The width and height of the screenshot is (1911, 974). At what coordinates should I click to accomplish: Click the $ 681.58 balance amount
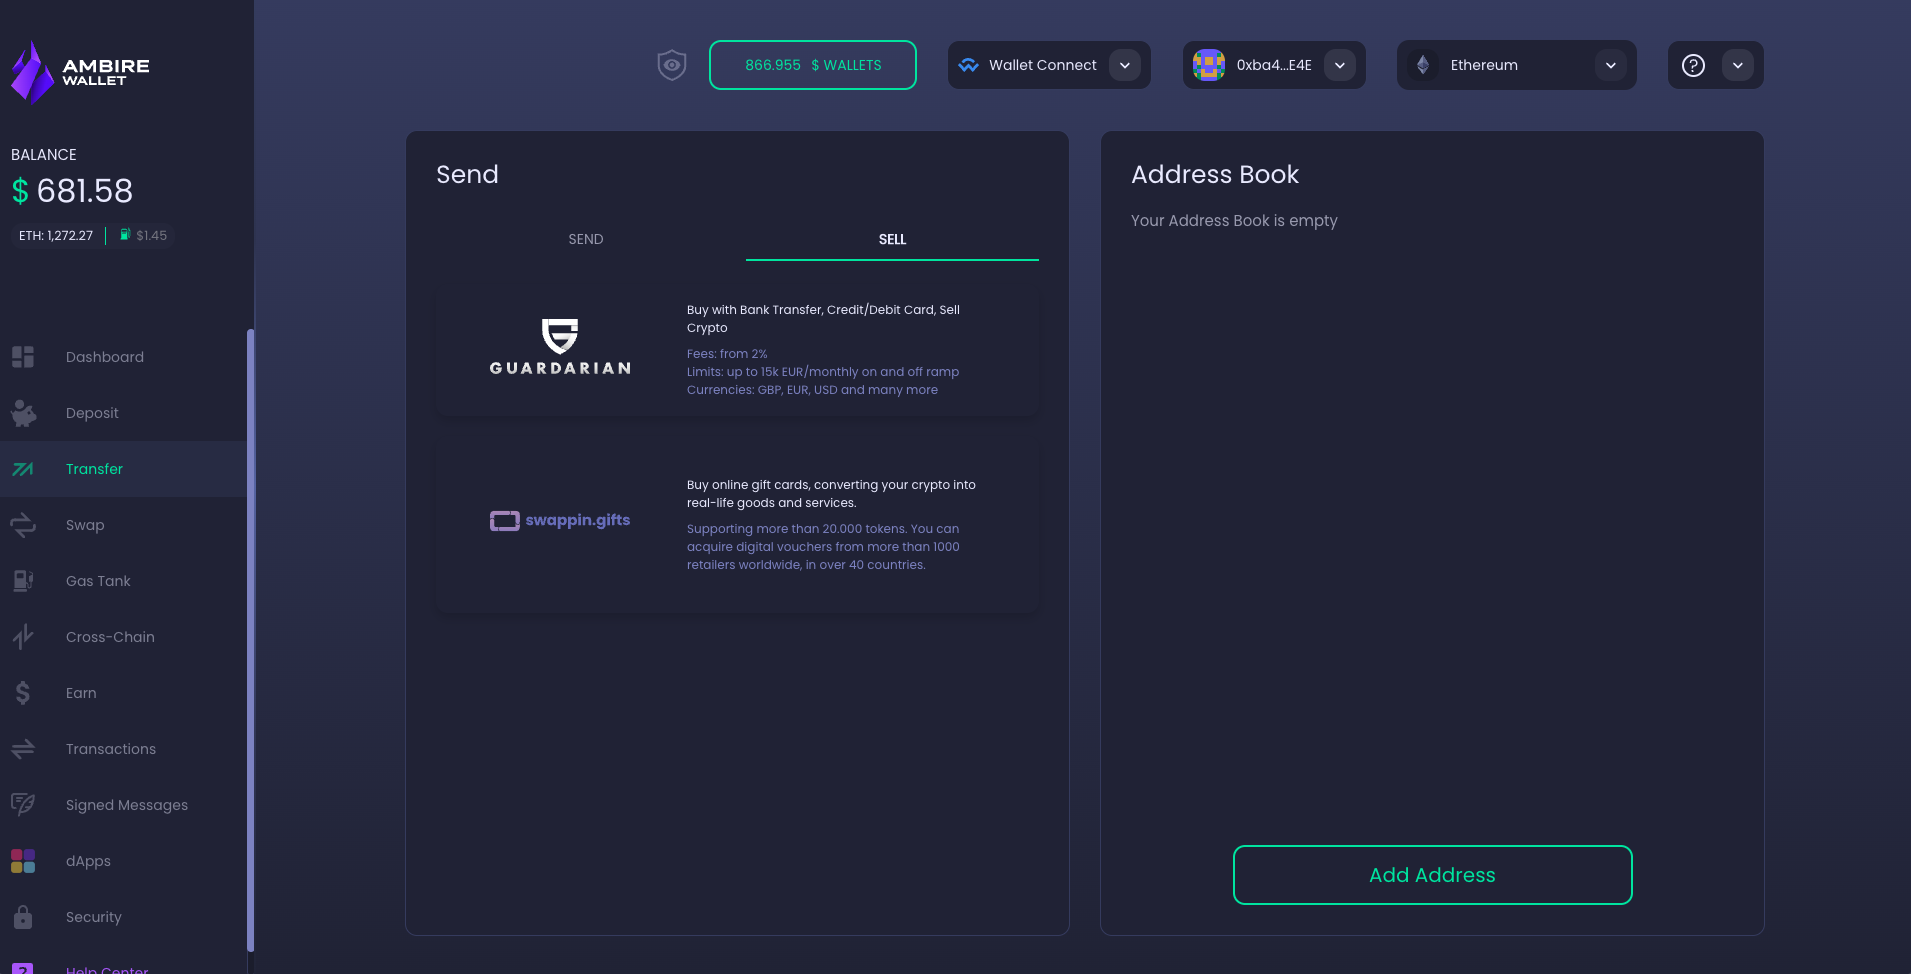(72, 191)
